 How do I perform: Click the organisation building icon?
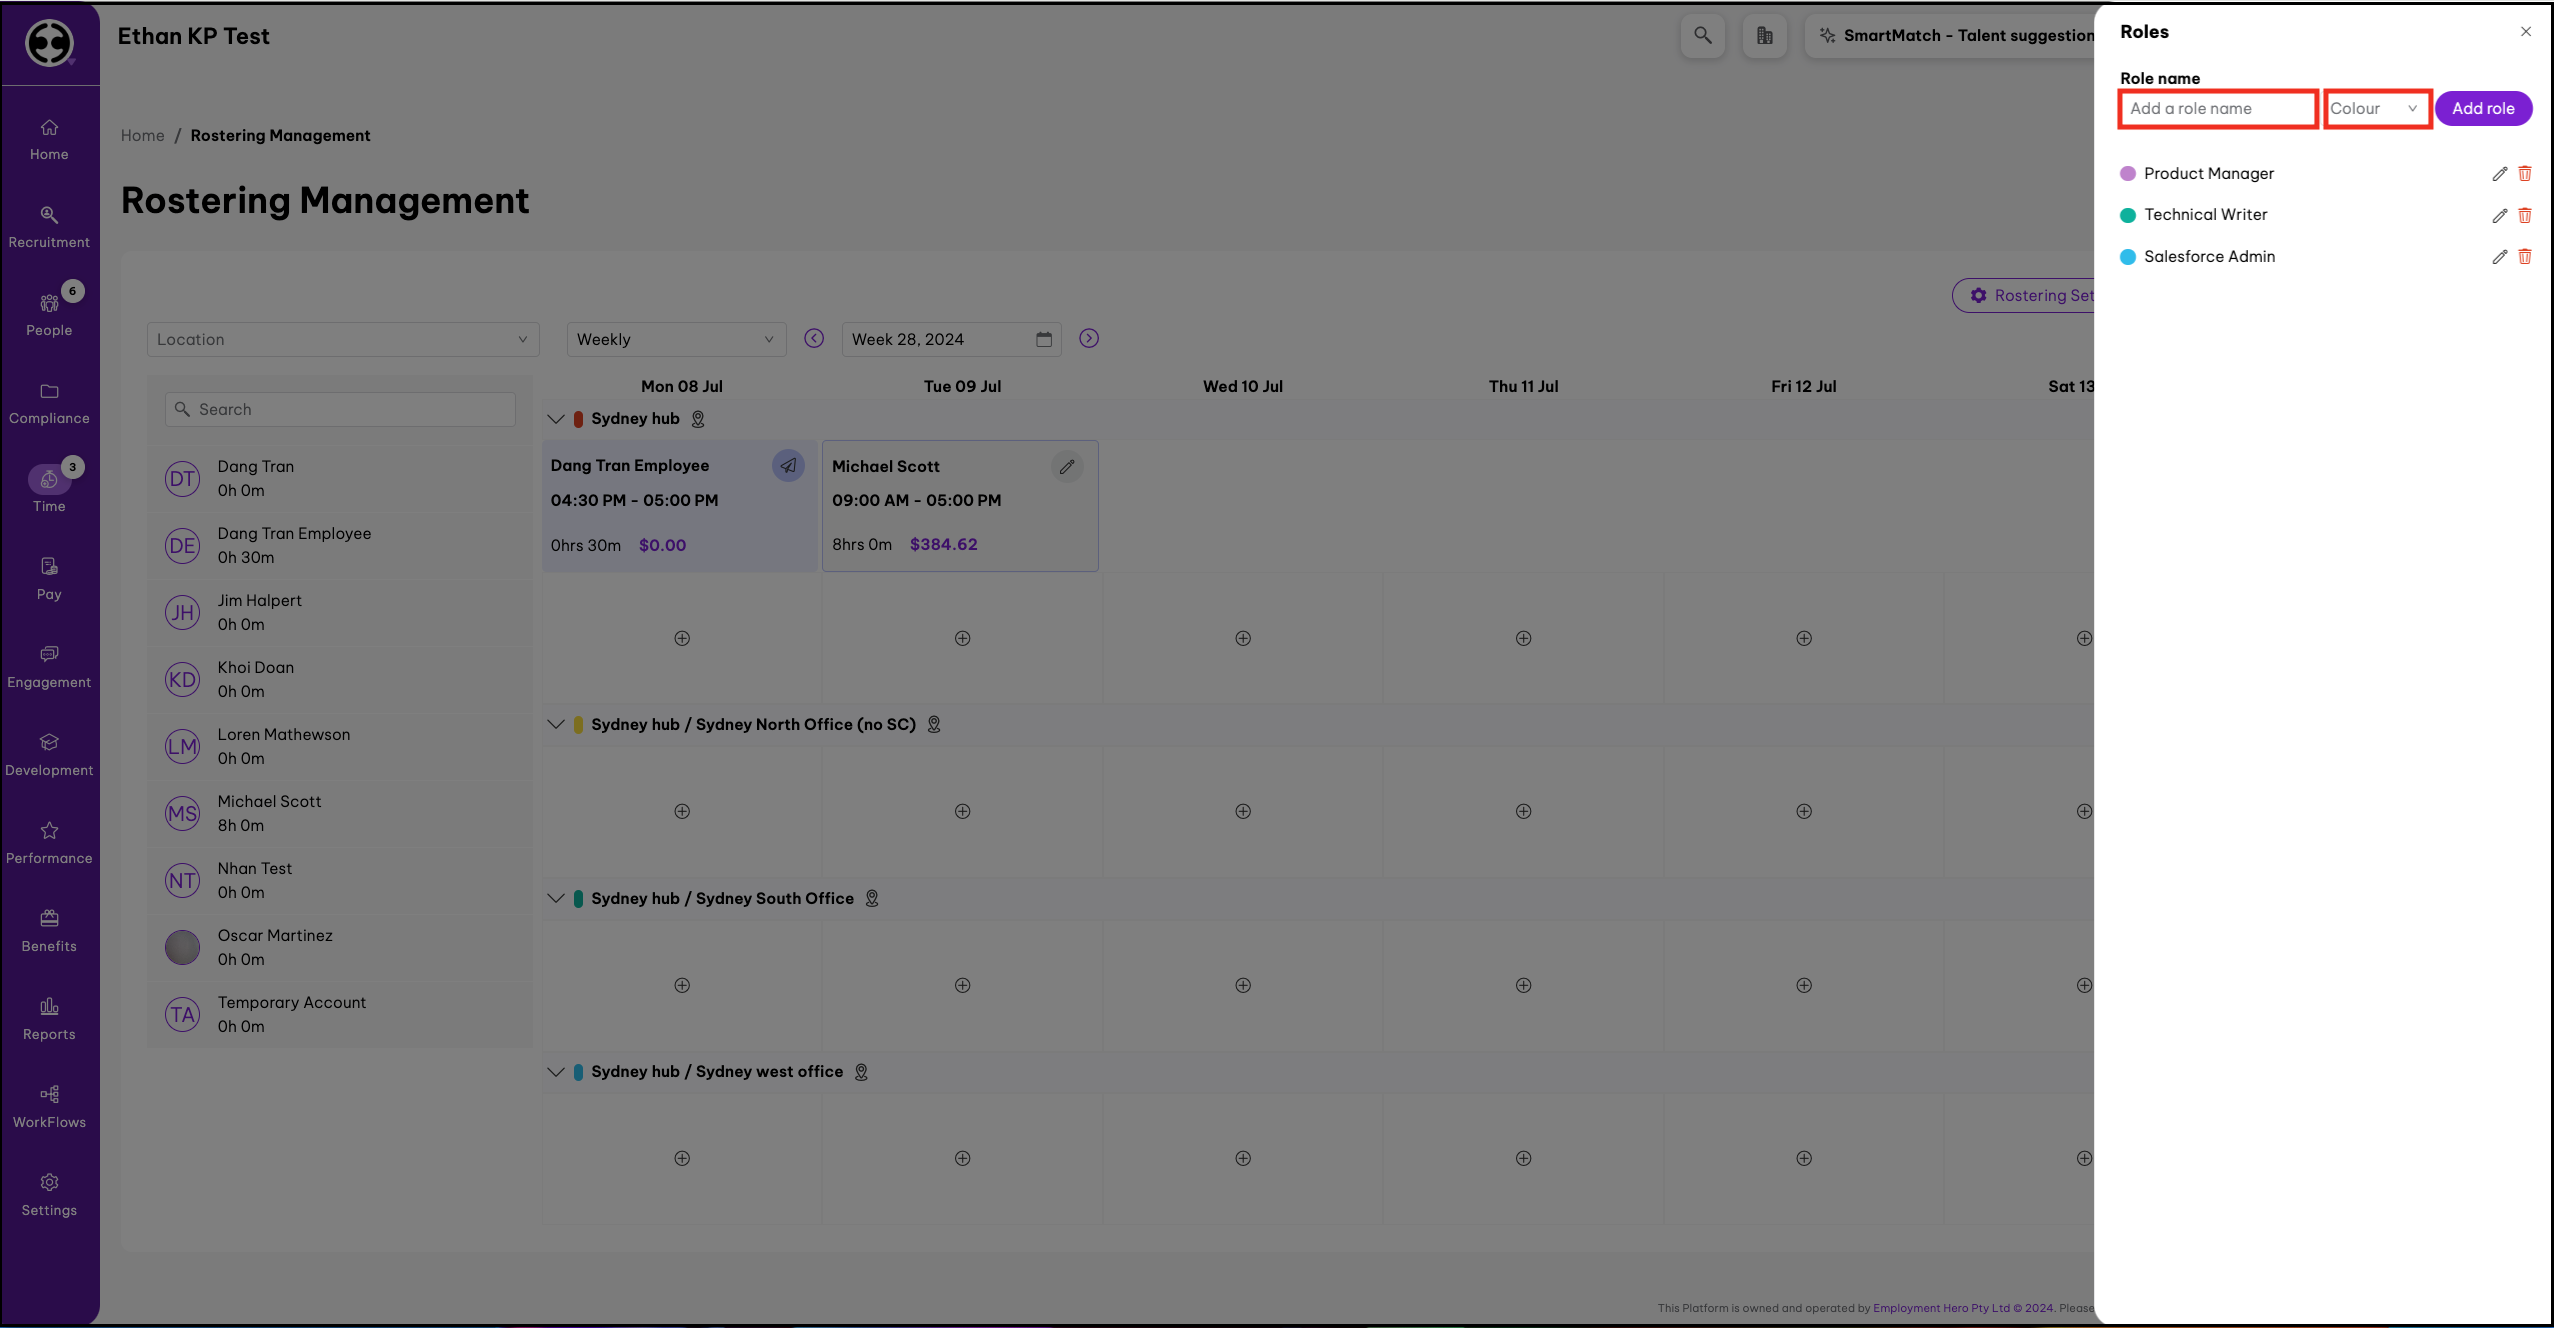coord(1764,36)
